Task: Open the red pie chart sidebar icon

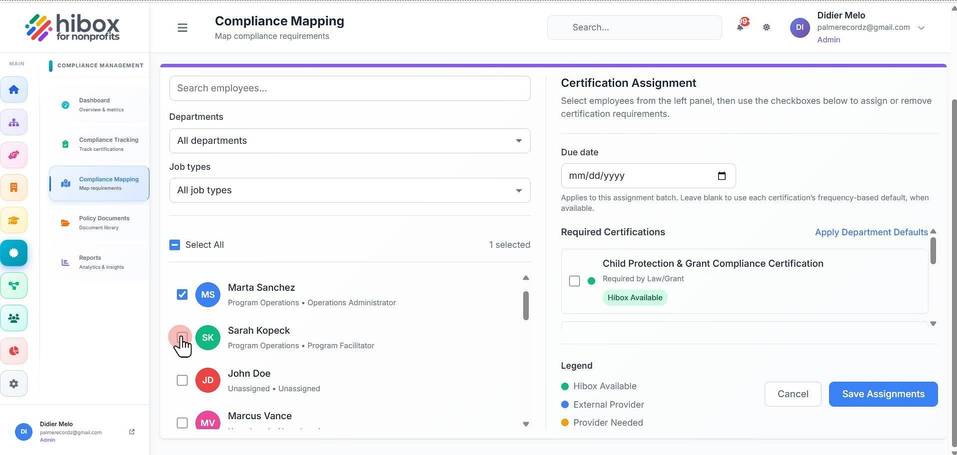Action: click(13, 351)
